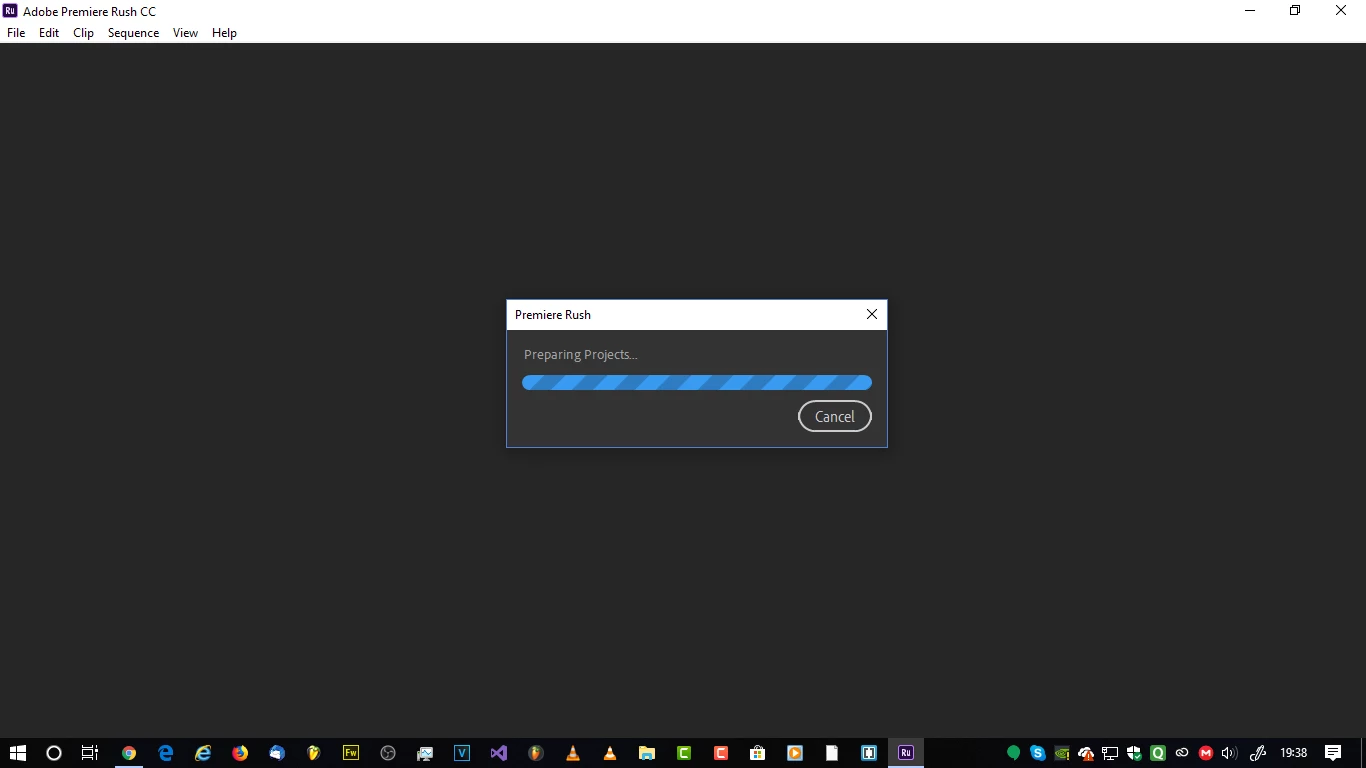Open the cloud warning tray icon
The height and width of the screenshot is (768, 1366).
[x=1086, y=753]
